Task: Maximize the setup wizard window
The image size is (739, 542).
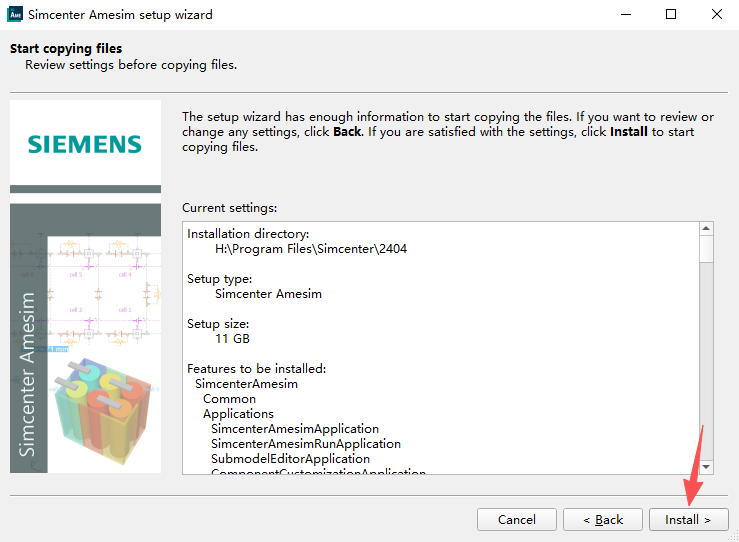Action: coord(671,14)
